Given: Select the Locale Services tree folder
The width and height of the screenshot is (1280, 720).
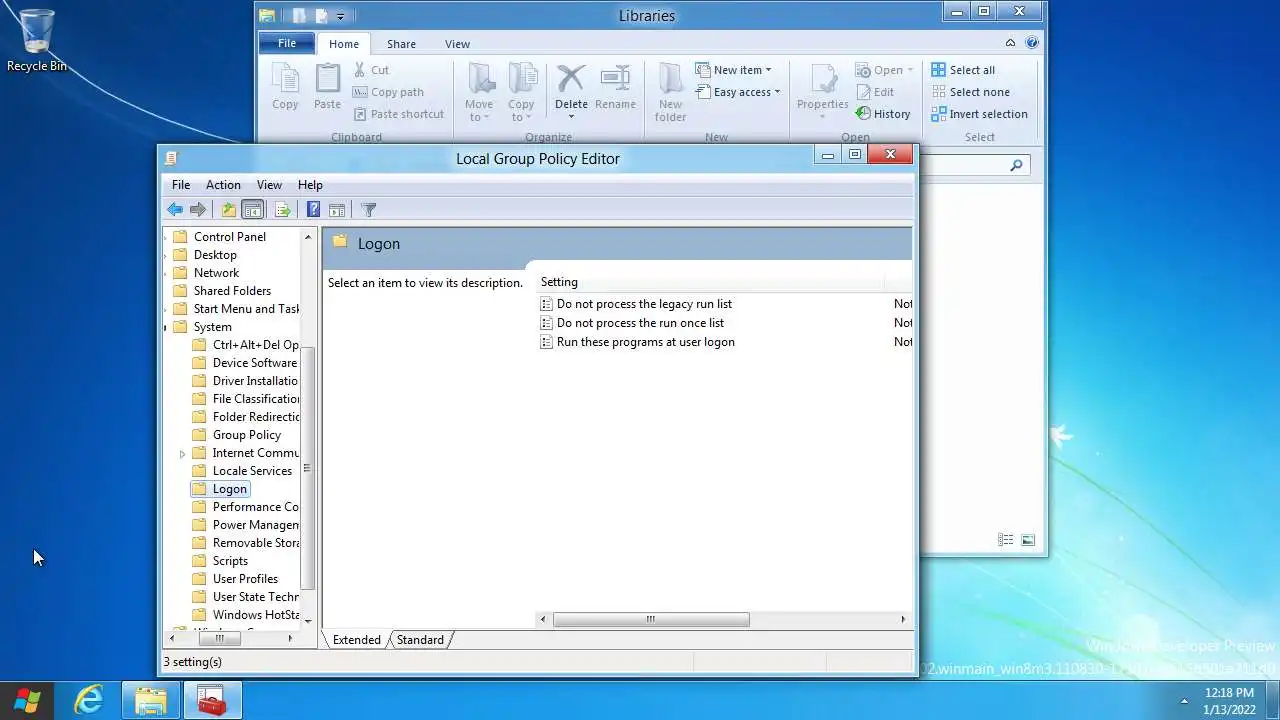Looking at the screenshot, I should (252, 471).
